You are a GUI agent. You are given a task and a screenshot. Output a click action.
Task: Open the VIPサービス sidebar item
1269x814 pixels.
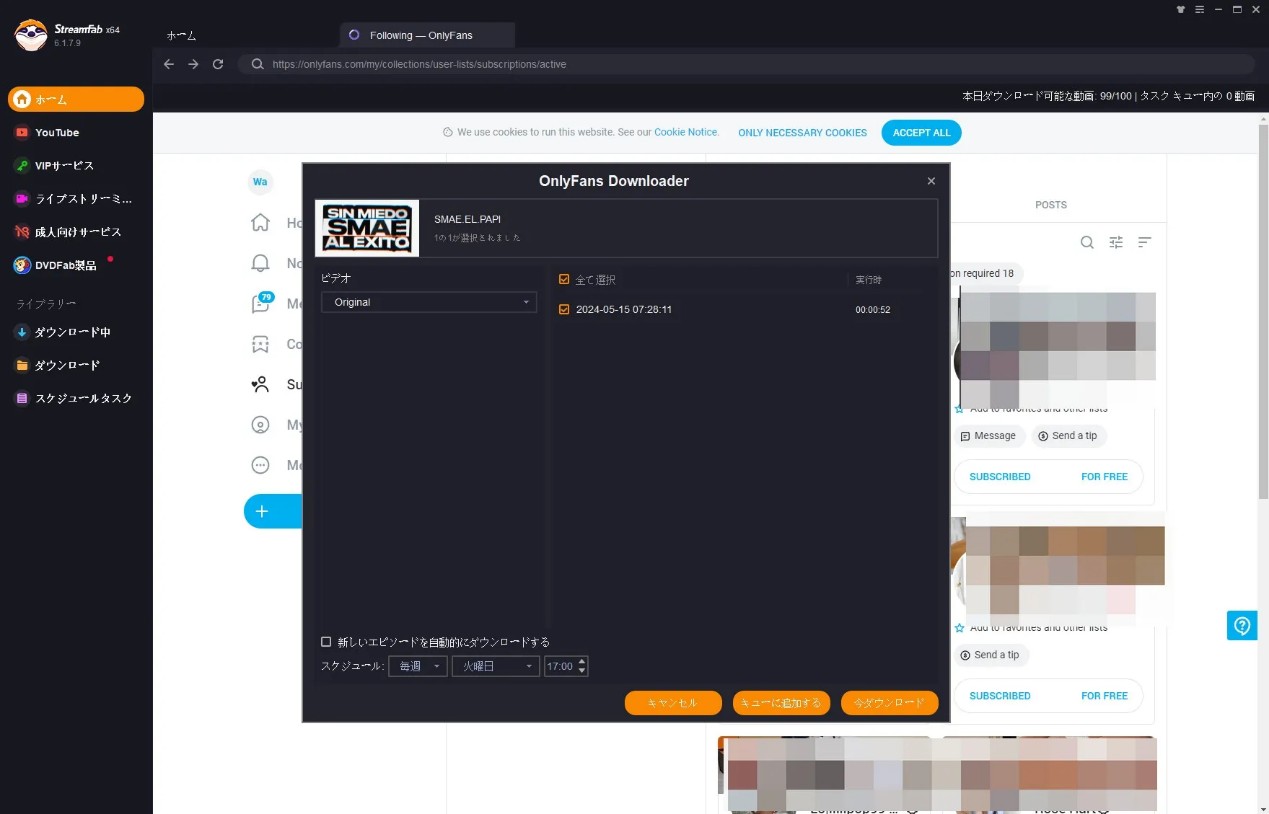63,165
